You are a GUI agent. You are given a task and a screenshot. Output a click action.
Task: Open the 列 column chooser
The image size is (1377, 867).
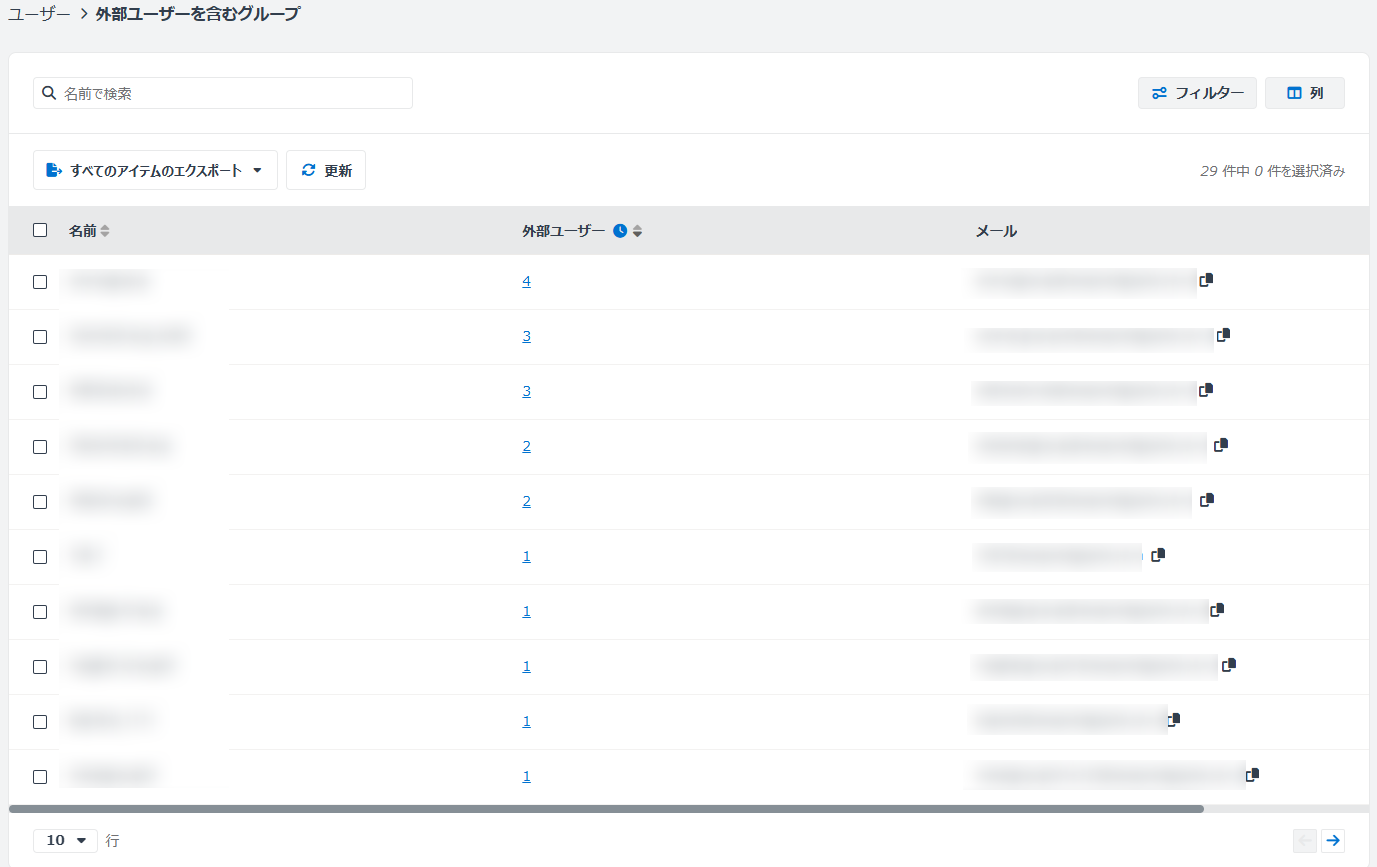1305,93
